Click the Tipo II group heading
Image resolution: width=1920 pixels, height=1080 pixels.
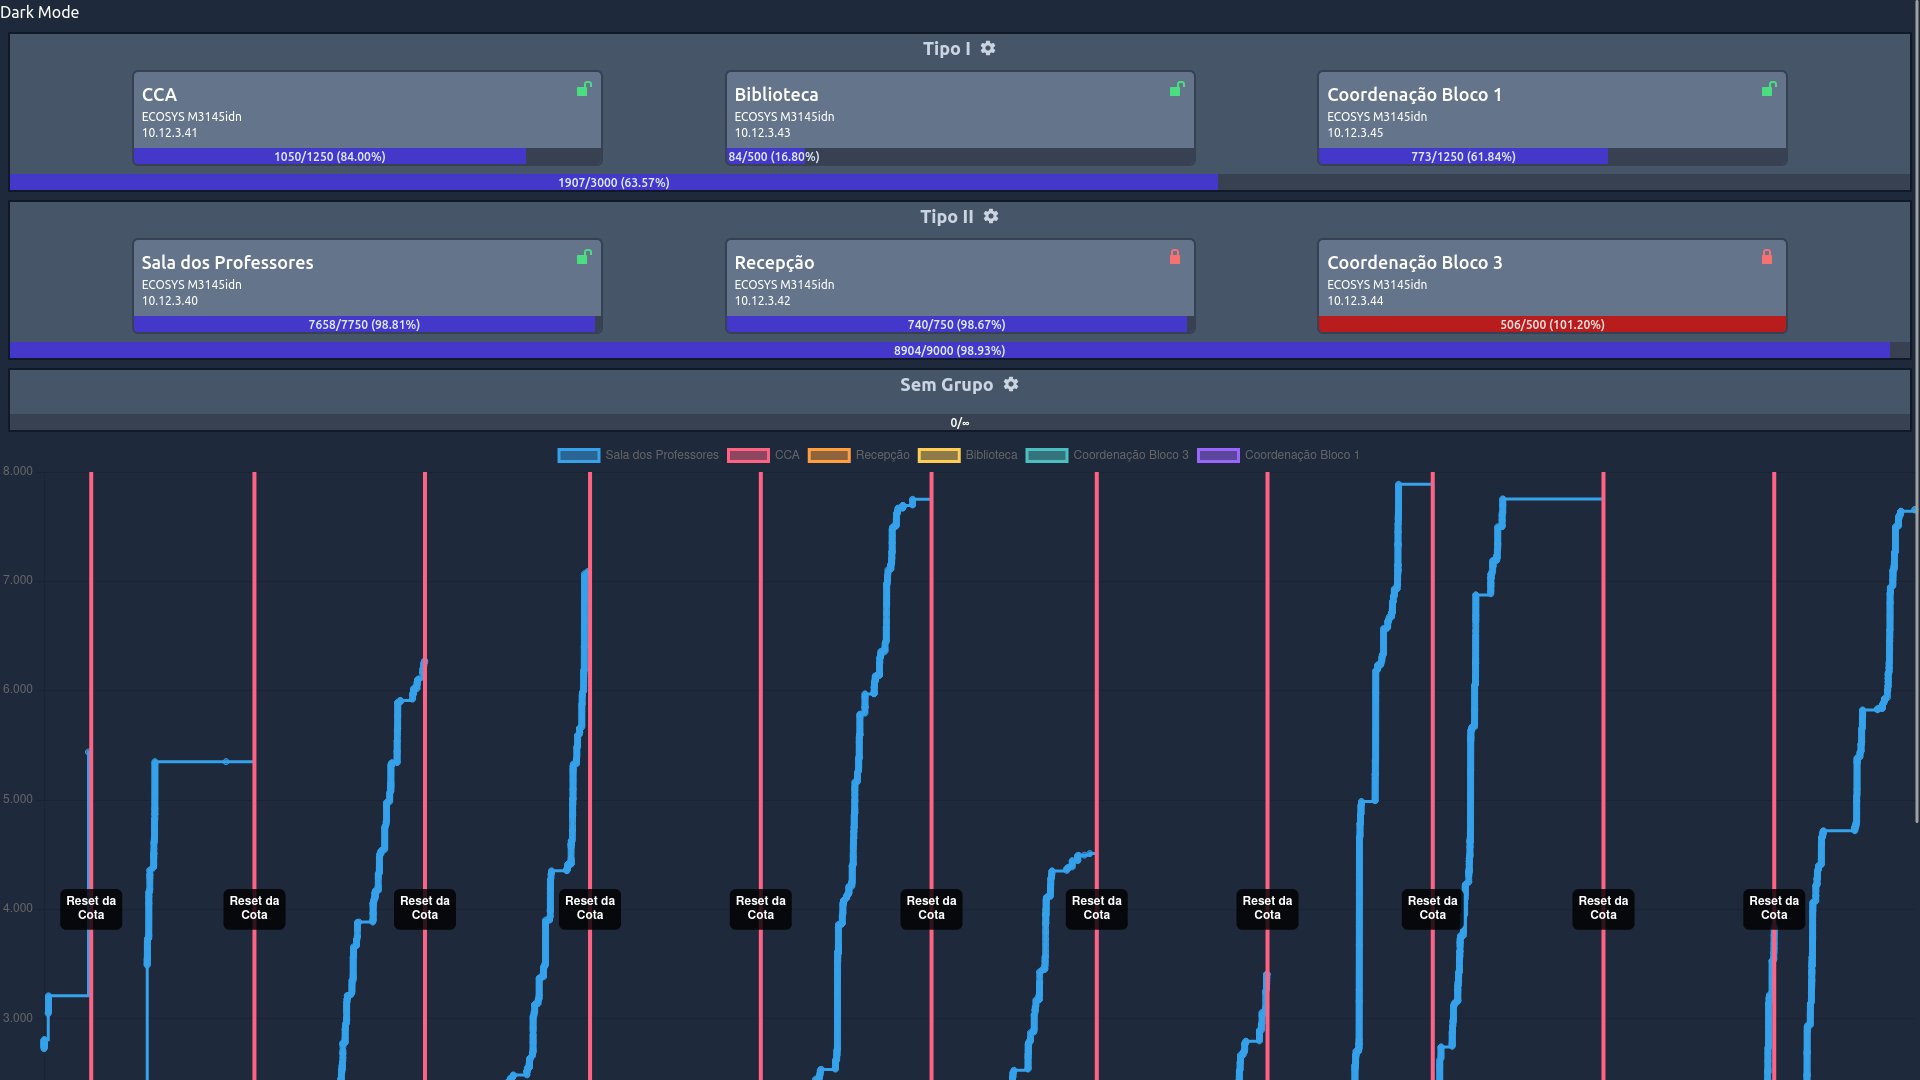(946, 216)
